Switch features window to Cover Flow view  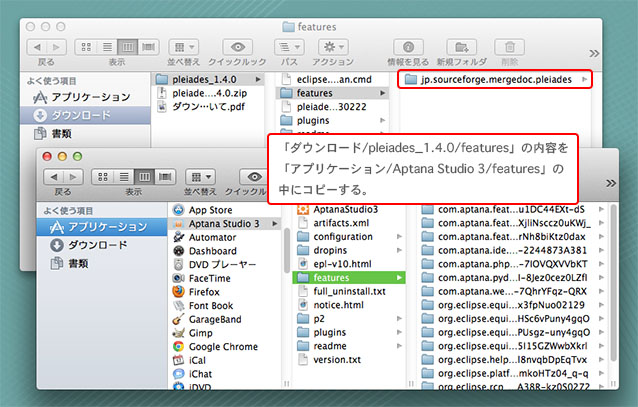pyautogui.click(x=149, y=47)
